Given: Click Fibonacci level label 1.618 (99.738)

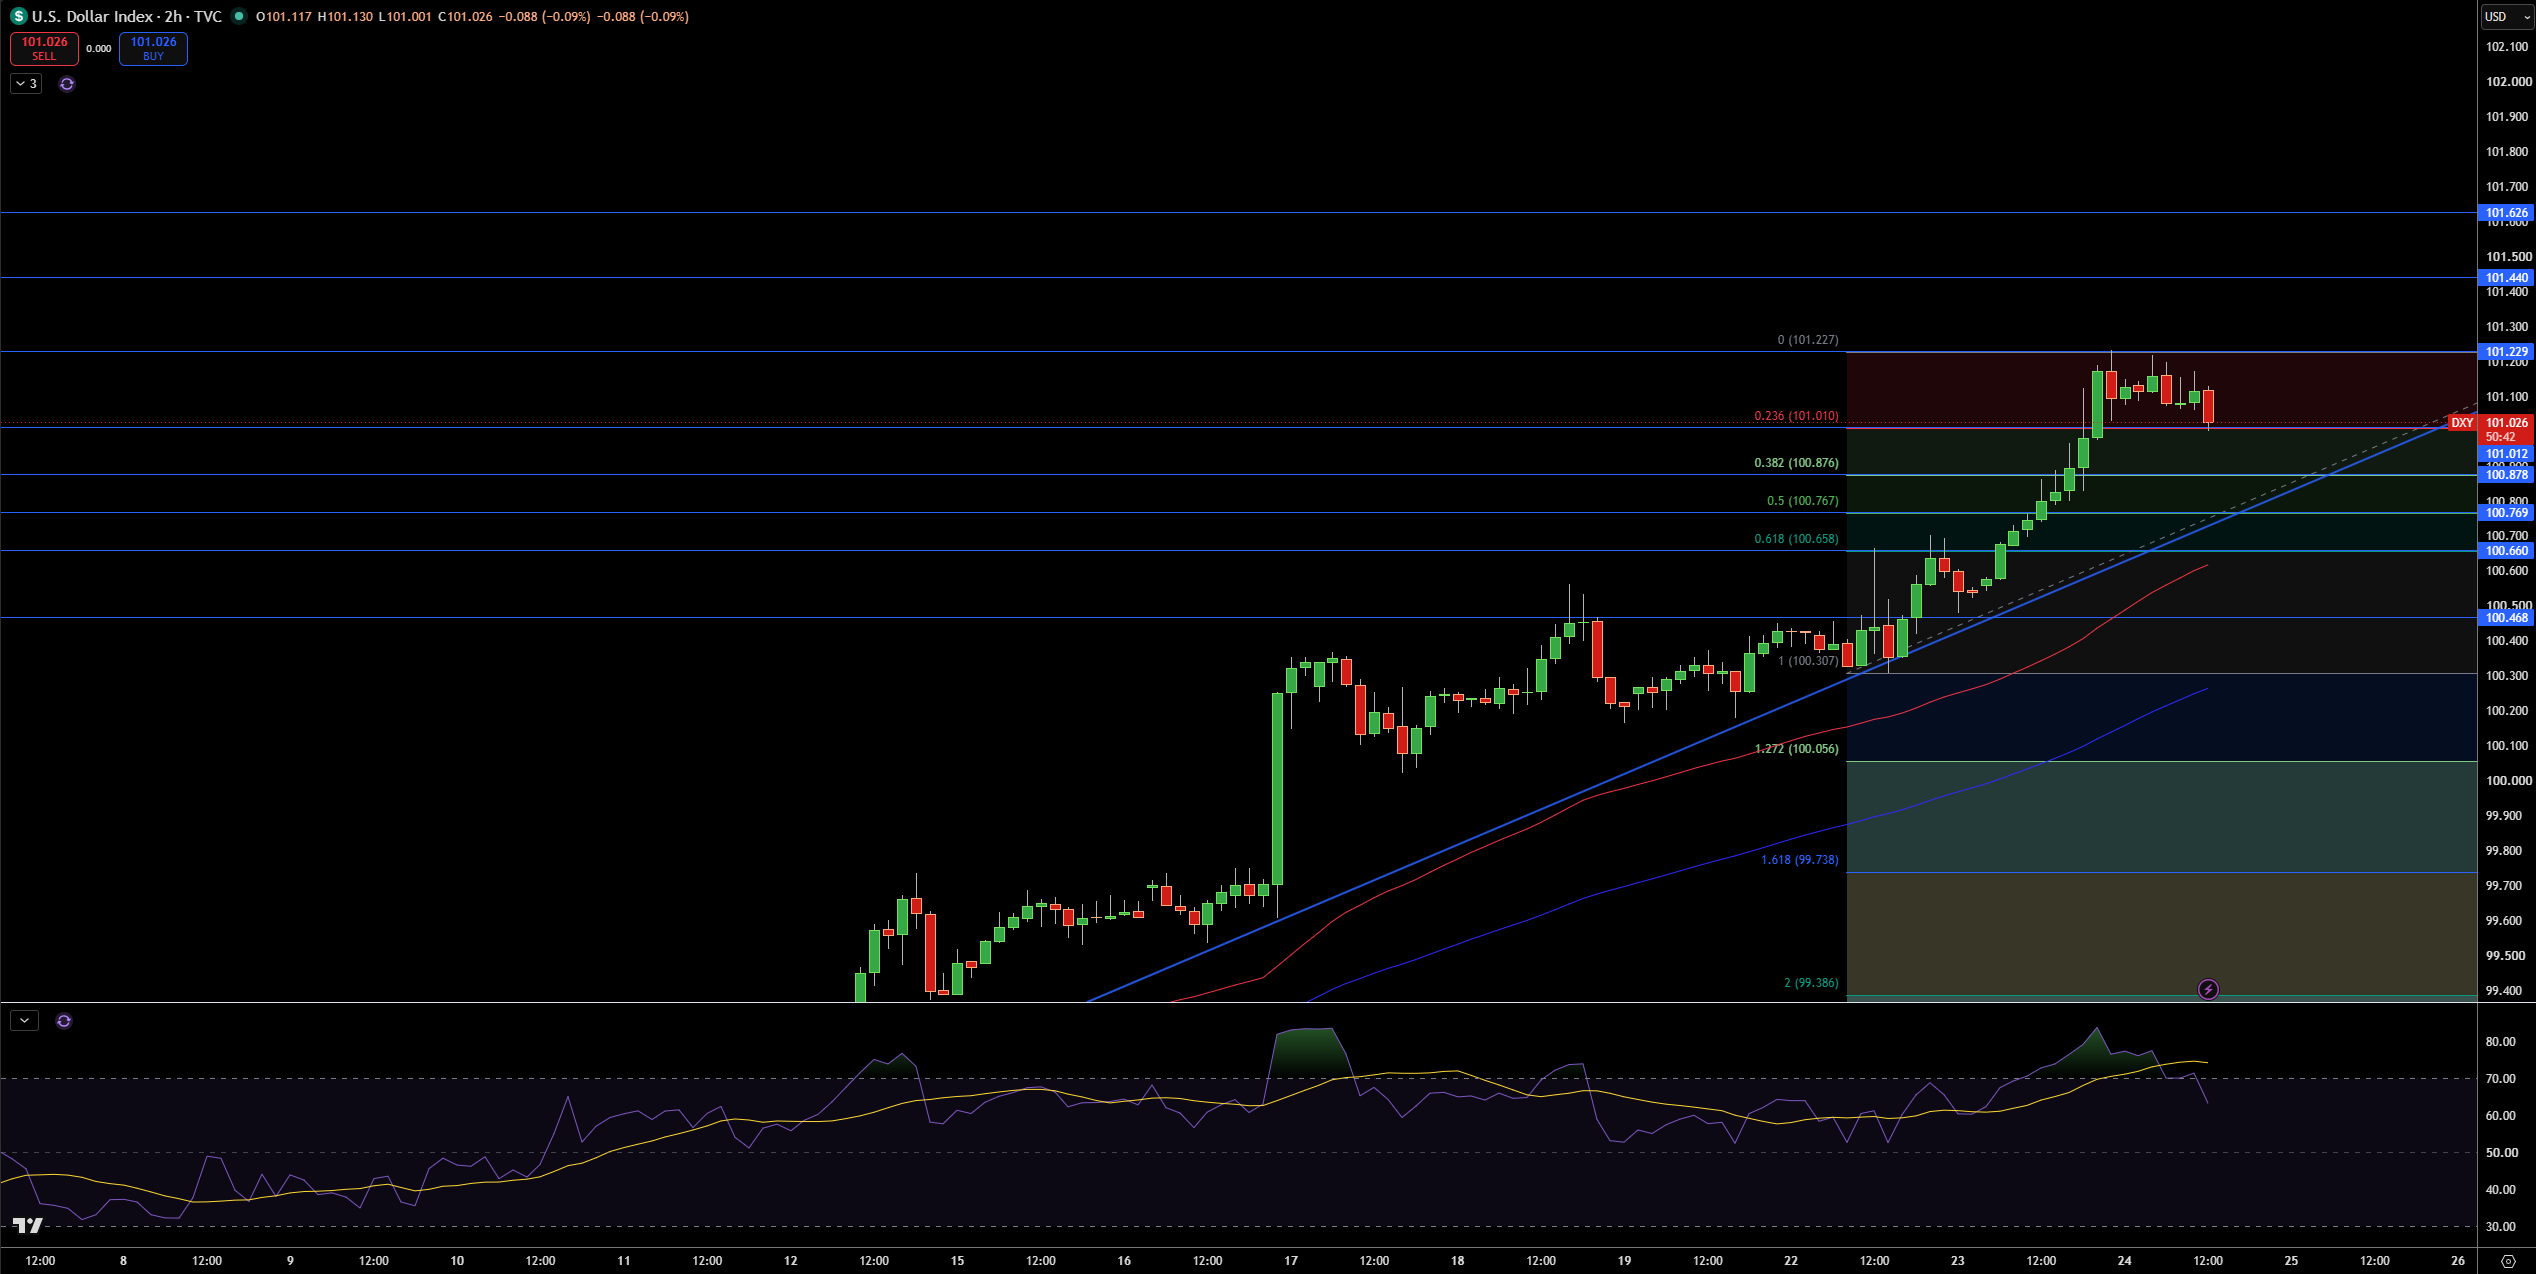Looking at the screenshot, I should click(1799, 860).
